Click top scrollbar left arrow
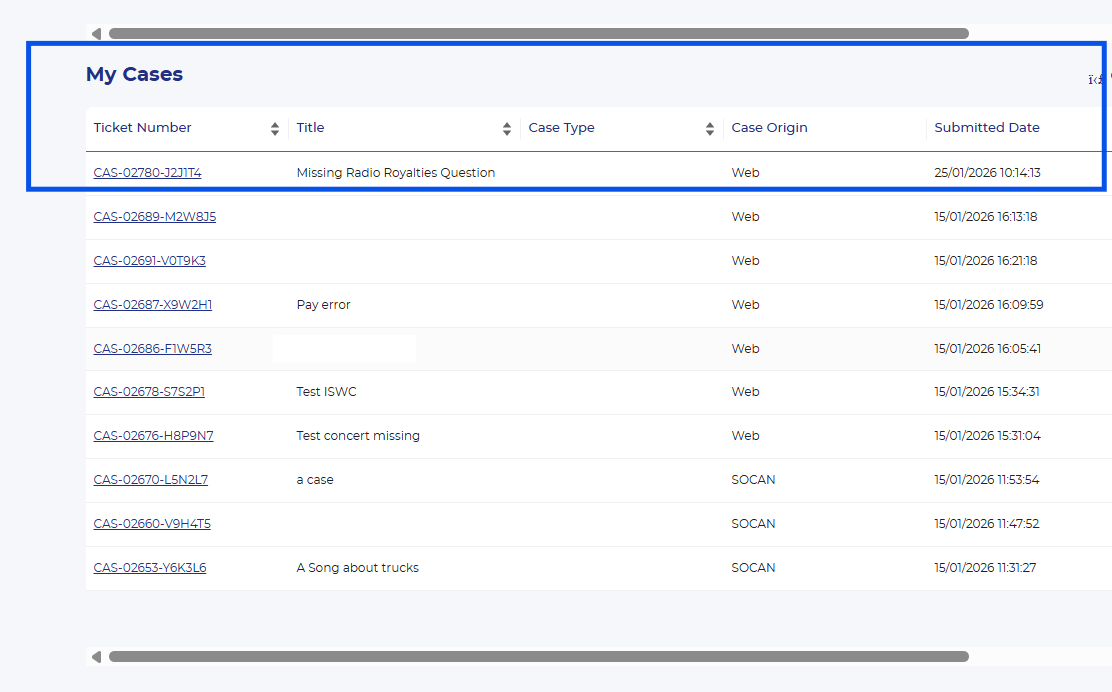The height and width of the screenshot is (692, 1112). coord(96,34)
